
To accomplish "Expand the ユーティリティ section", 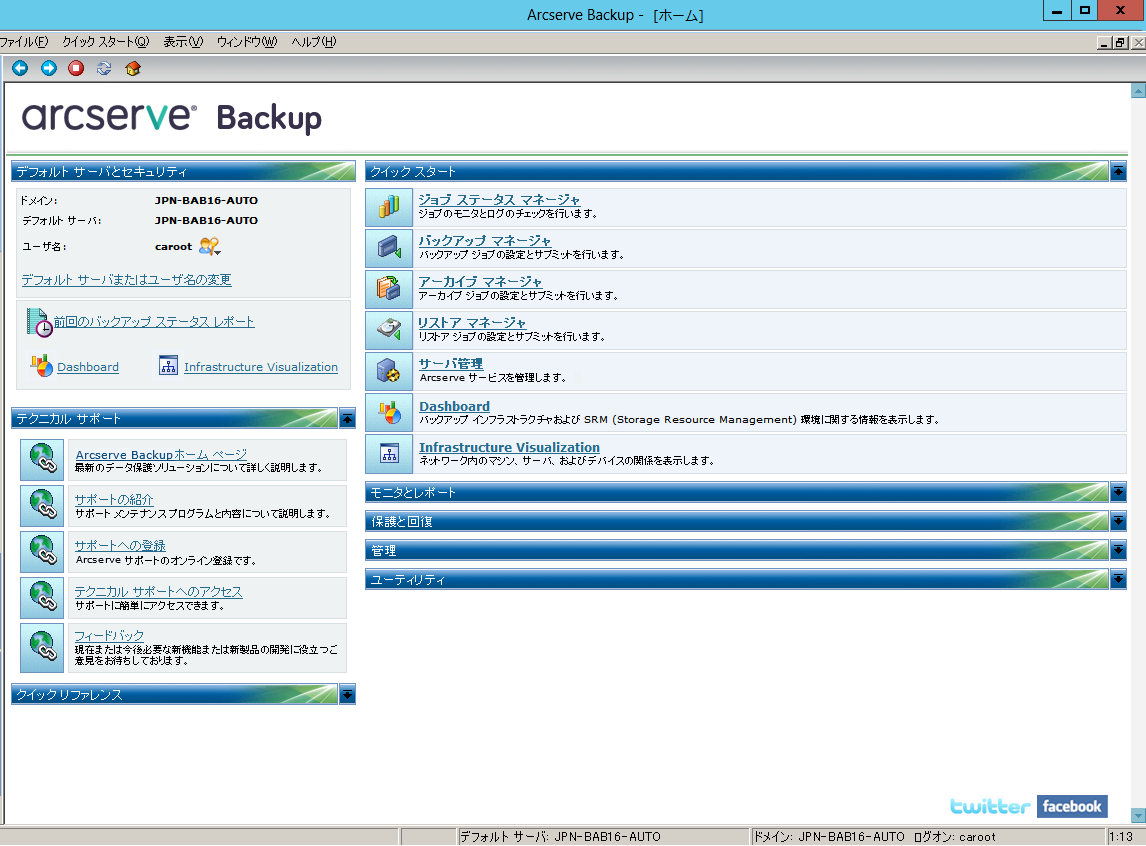I will [x=1118, y=579].
